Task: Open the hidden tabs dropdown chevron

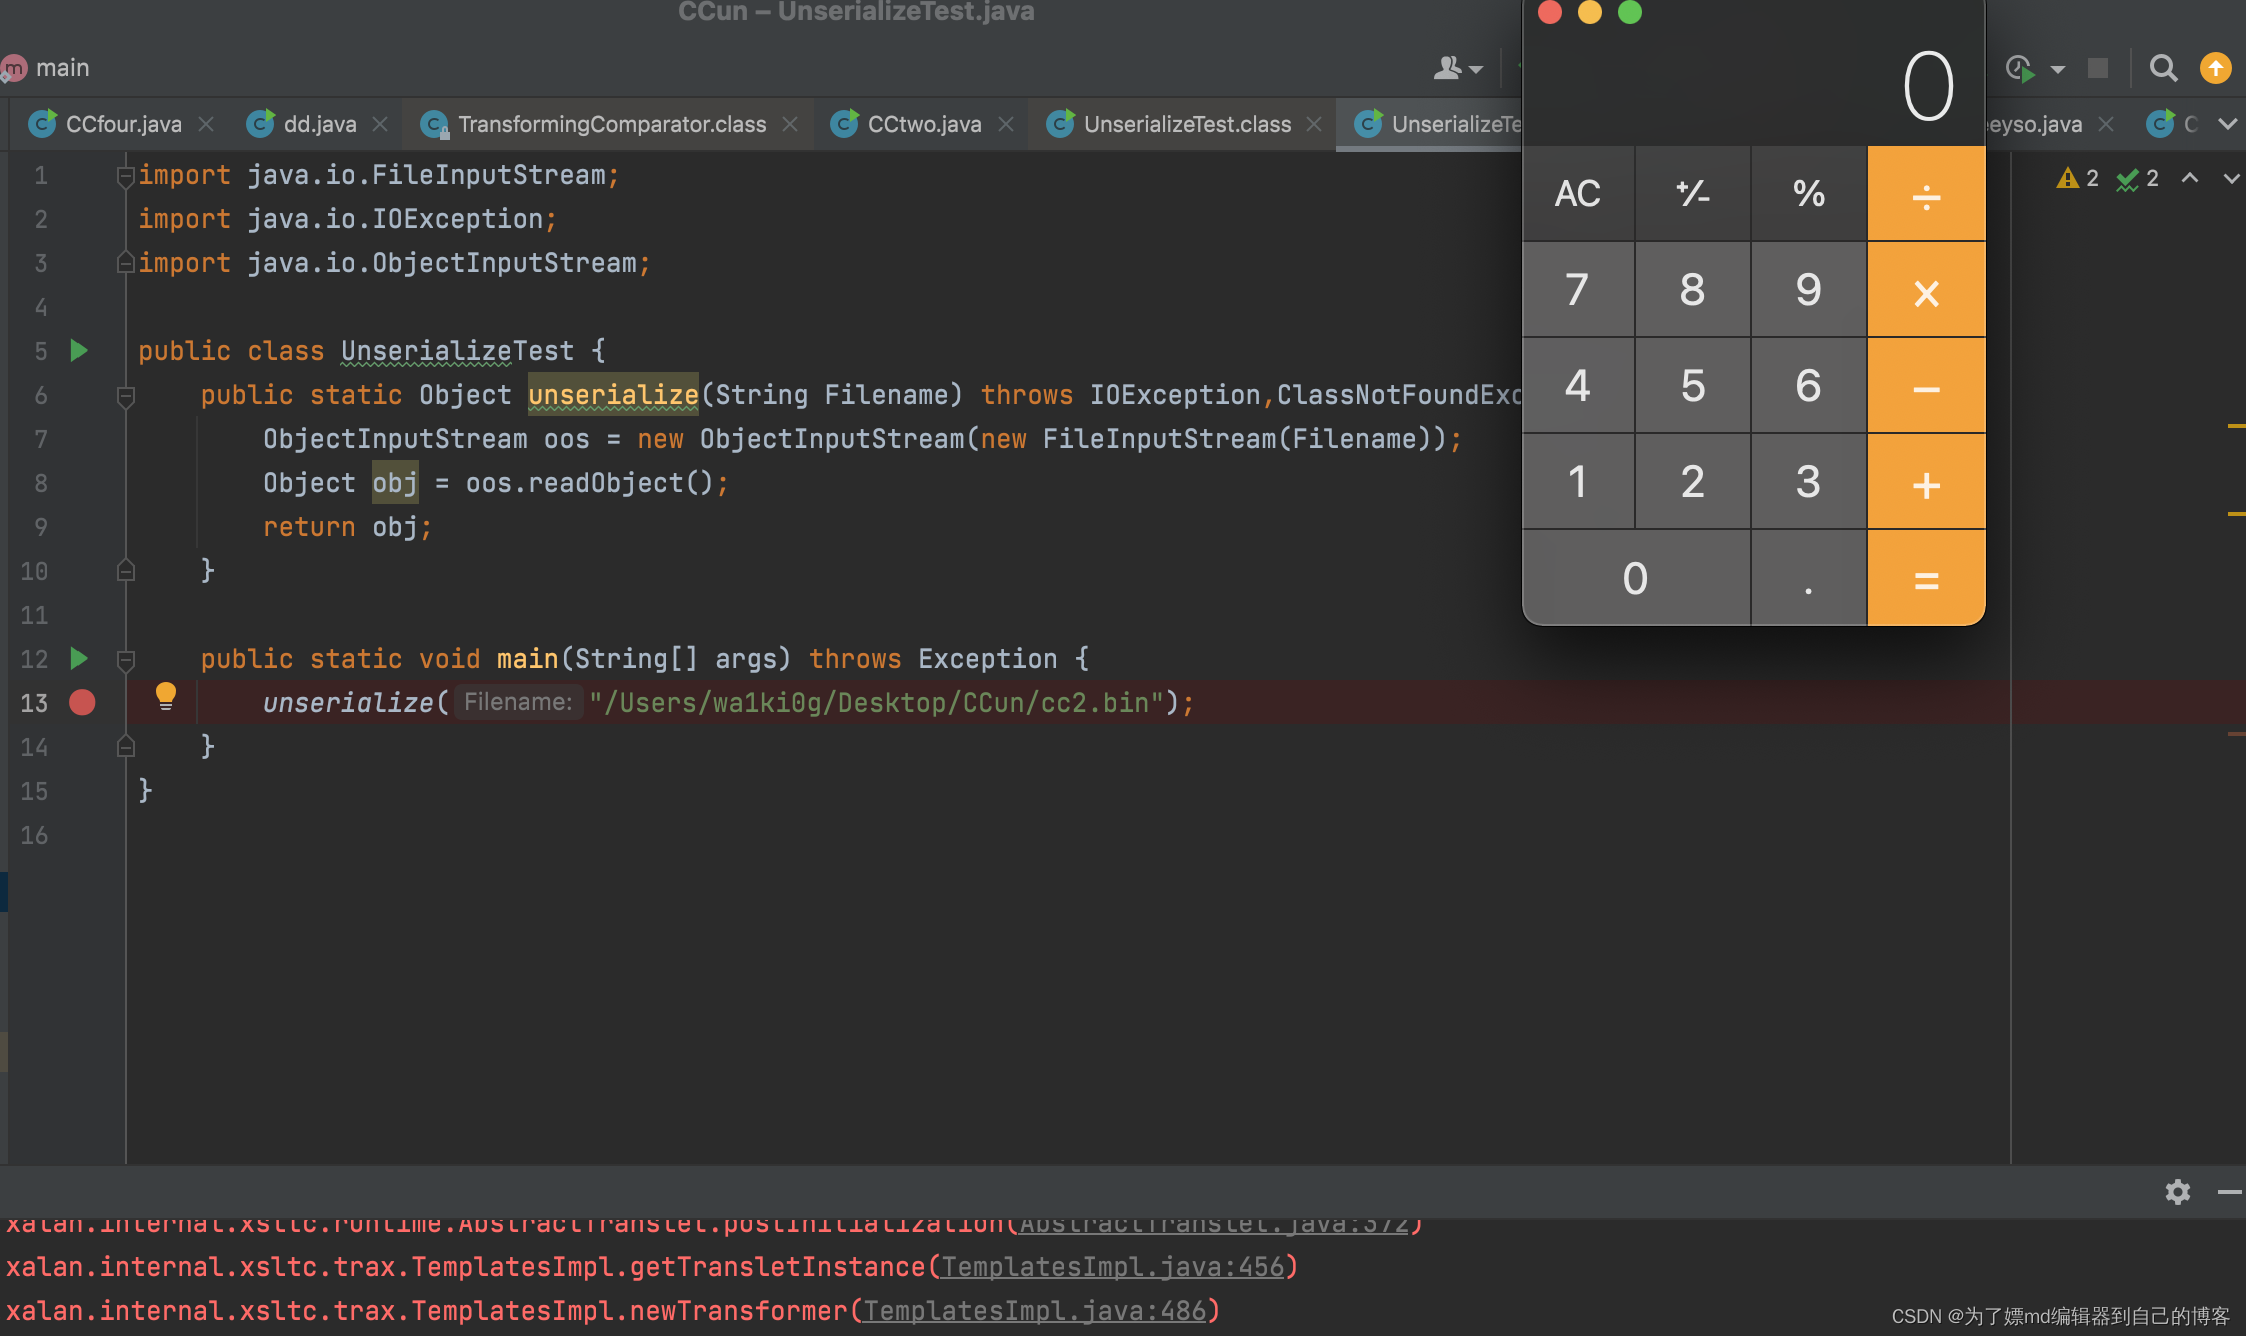Action: [2227, 124]
